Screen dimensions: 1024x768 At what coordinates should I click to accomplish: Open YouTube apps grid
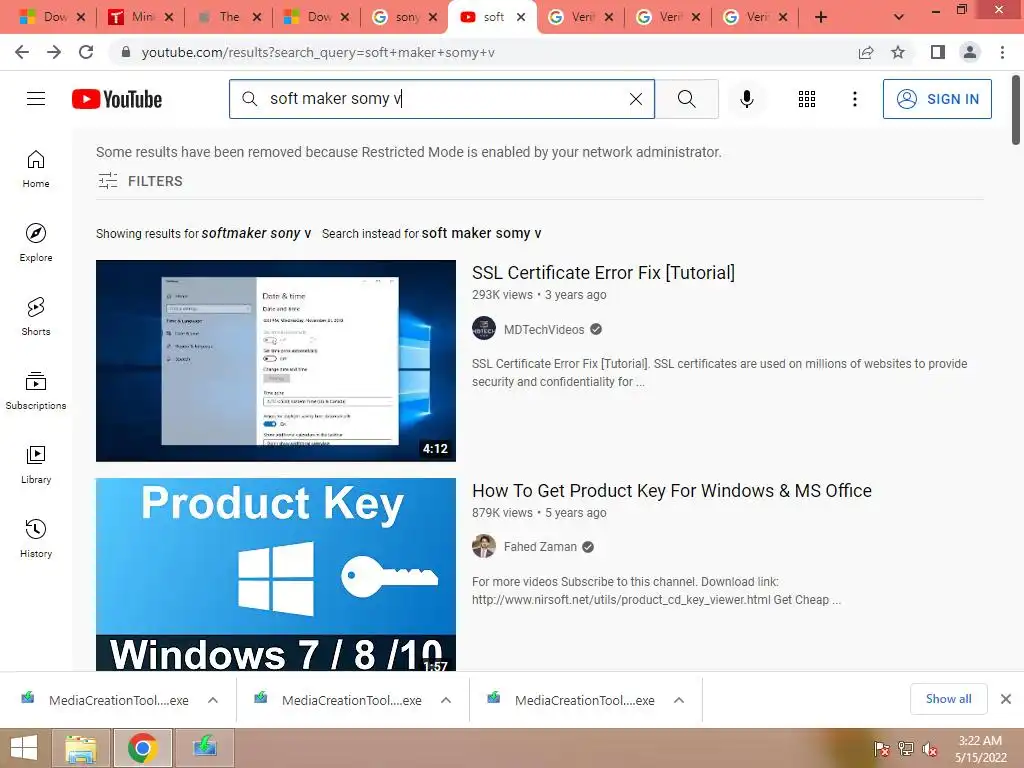tap(807, 99)
